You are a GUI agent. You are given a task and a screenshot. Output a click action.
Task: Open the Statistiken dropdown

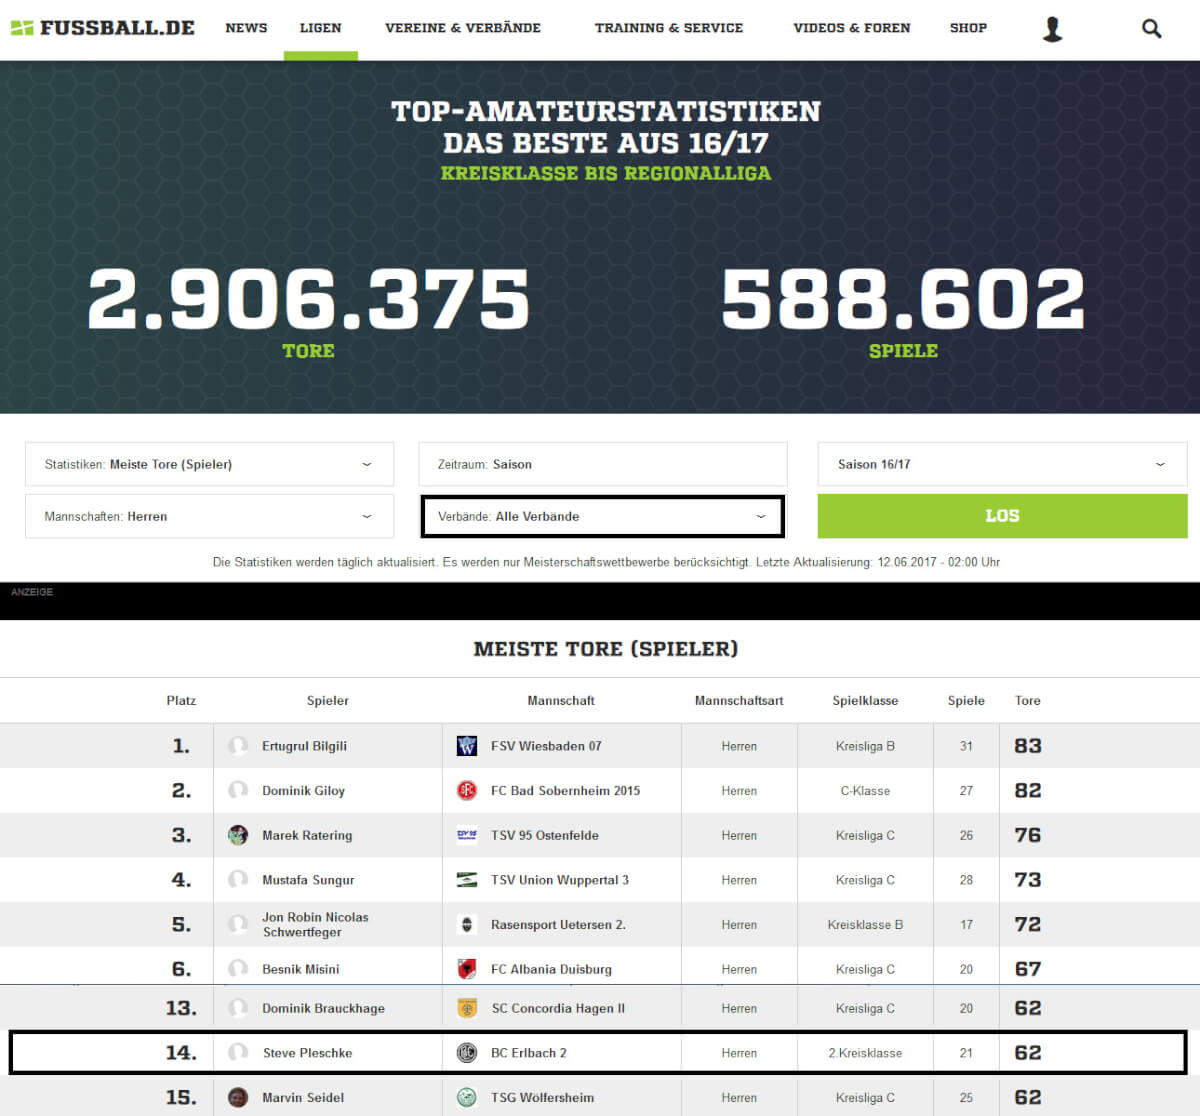click(x=209, y=464)
